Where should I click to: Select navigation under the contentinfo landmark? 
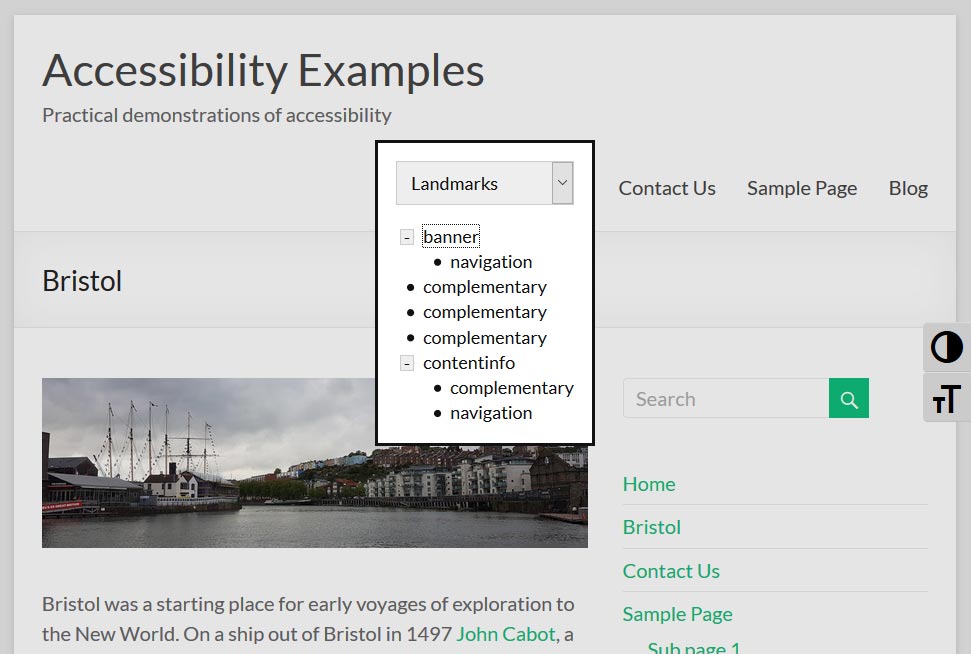(491, 413)
